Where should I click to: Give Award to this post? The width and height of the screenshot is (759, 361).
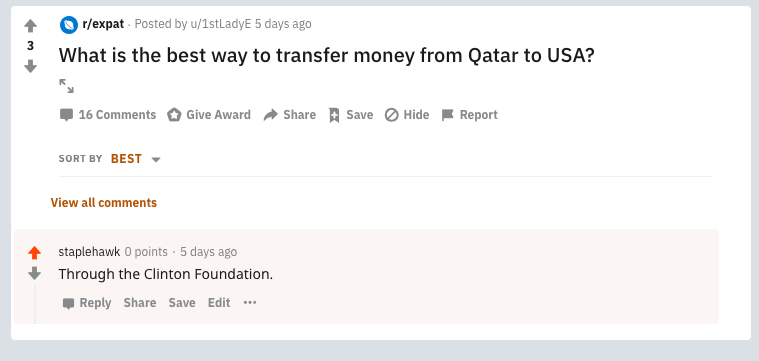[x=209, y=115]
